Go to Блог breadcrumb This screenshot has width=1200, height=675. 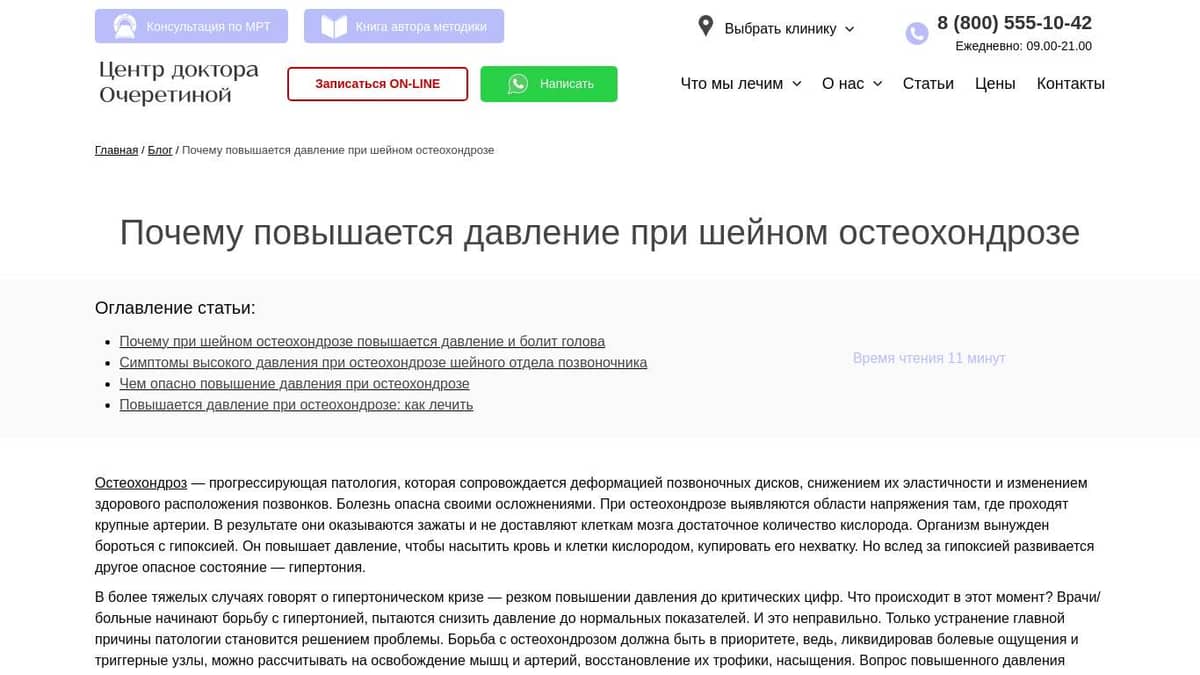(x=160, y=150)
